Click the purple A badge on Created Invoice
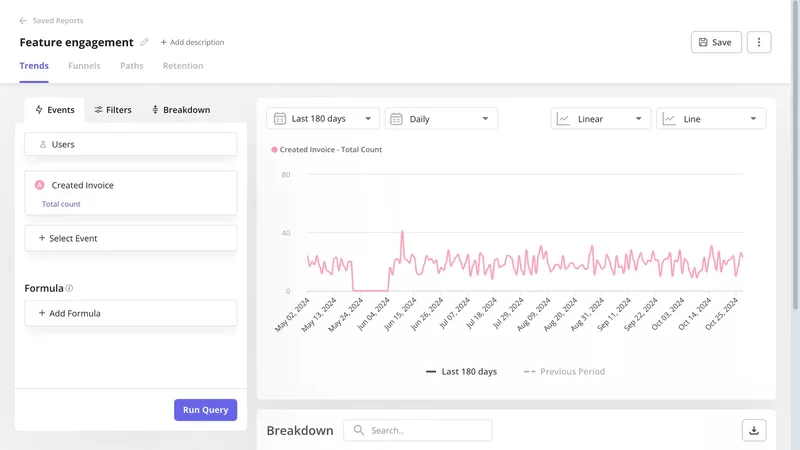This screenshot has width=800, height=450. coord(40,185)
